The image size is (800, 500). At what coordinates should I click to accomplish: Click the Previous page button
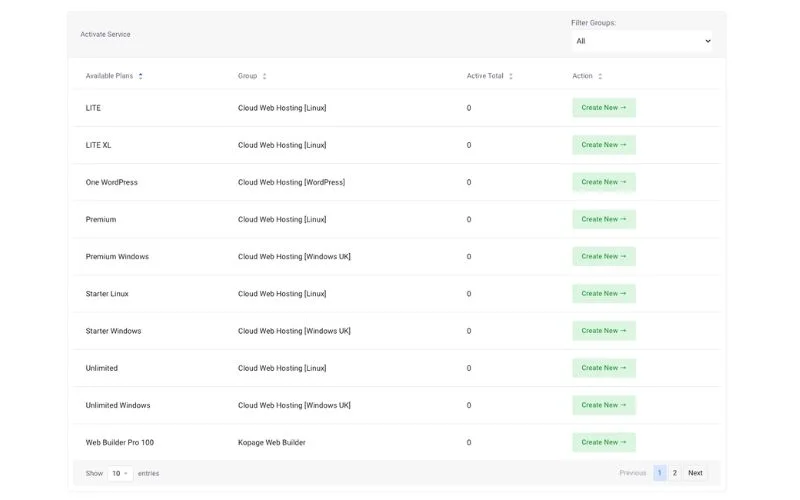pyautogui.click(x=633, y=473)
